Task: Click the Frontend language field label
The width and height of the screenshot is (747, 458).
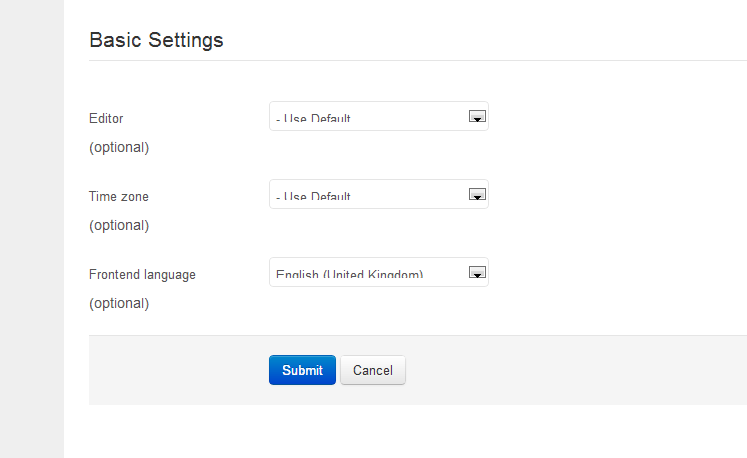Action: pos(142,274)
